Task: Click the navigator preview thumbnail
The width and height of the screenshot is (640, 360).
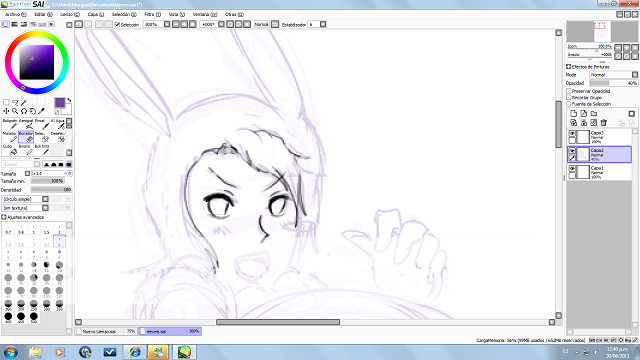Action: tap(602, 31)
